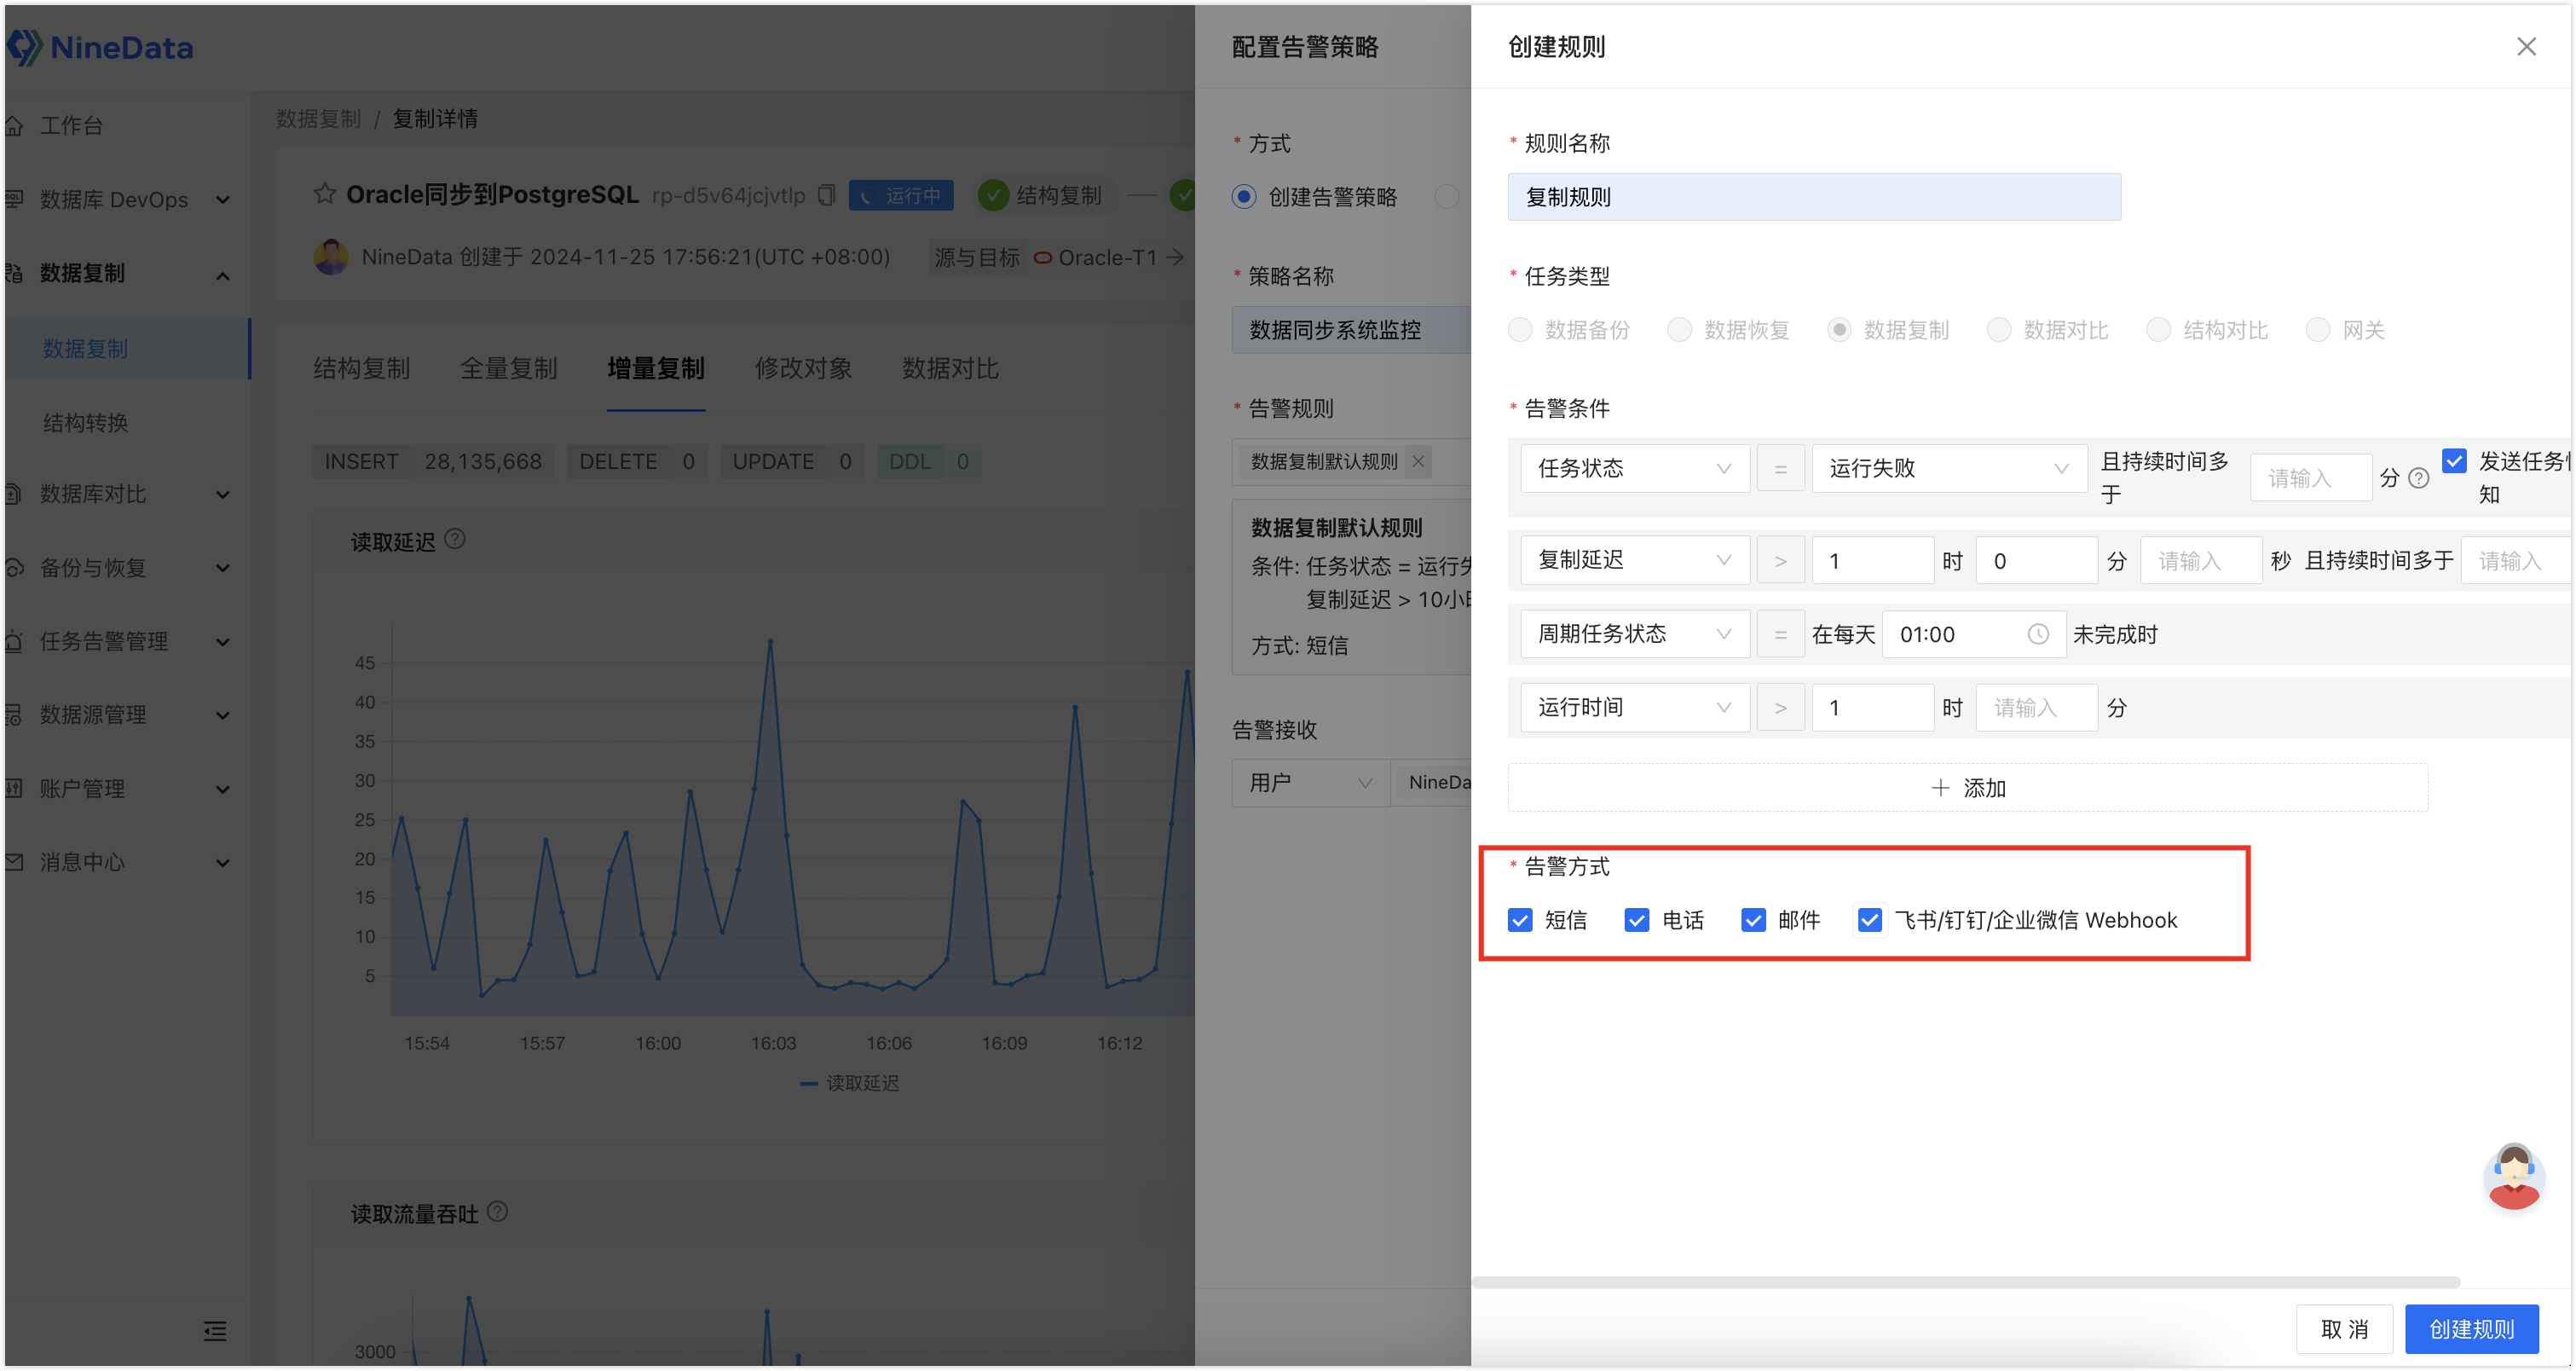Viewport: 2576px width, 1371px height.
Task: Collapse sidebar using the bottom menu icon
Action: [x=215, y=1330]
